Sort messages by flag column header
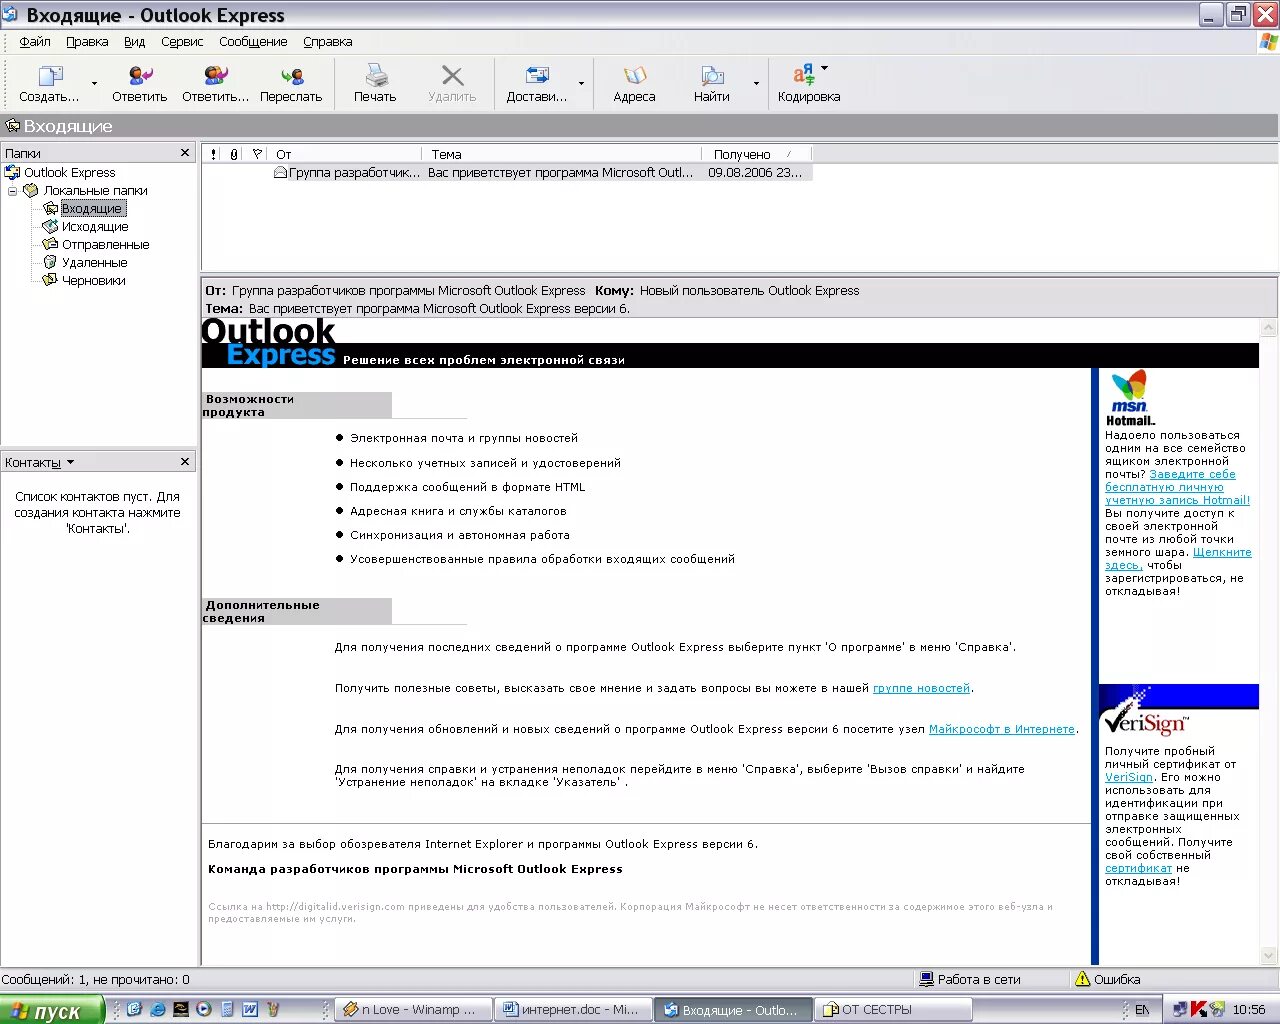This screenshot has height=1024, width=1280. (x=257, y=154)
